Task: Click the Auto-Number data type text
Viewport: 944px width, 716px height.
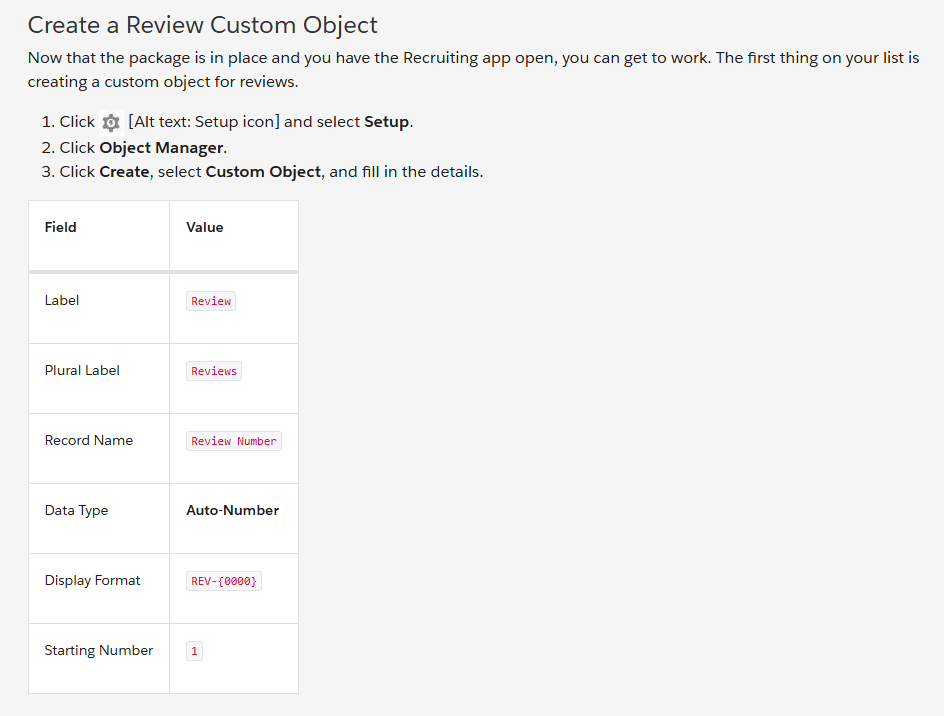Action: tap(232, 511)
